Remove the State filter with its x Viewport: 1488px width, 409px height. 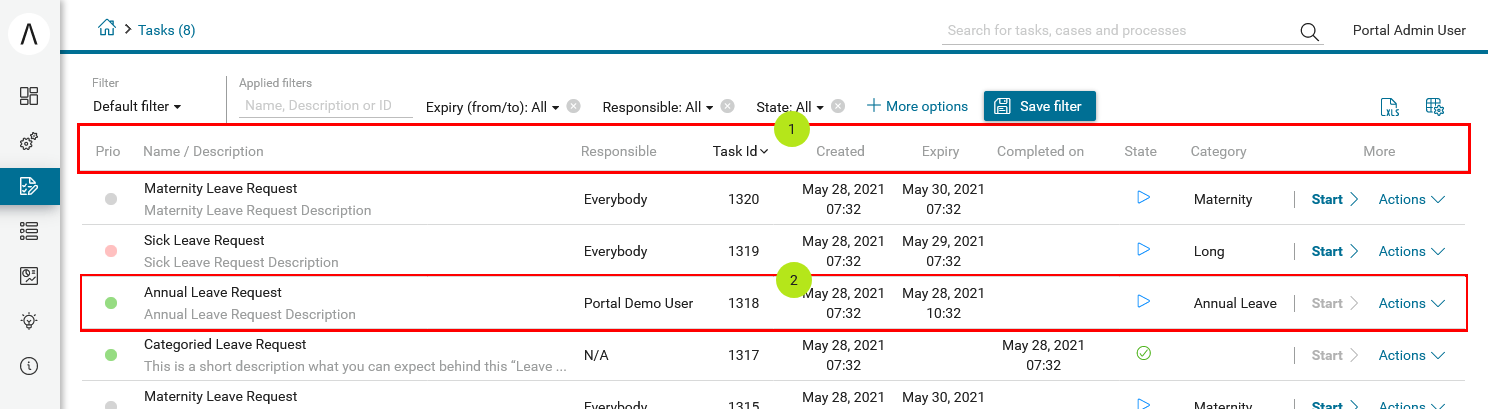click(x=838, y=106)
